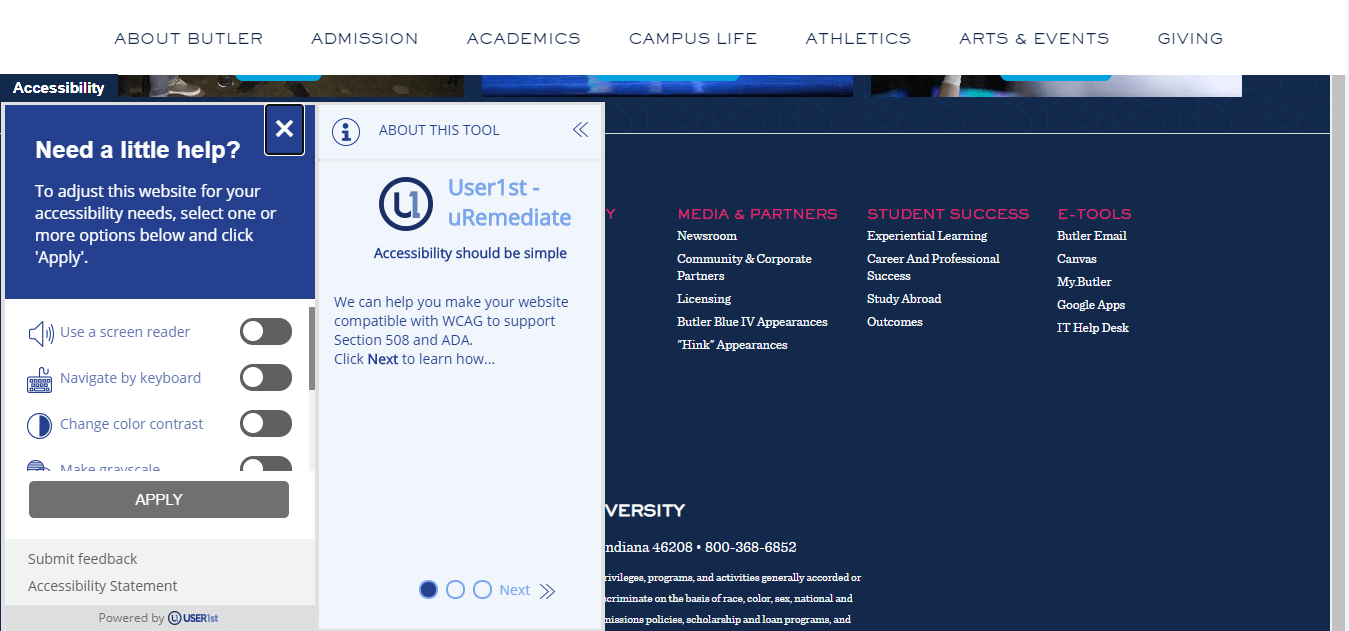Open the Study Abroad link

[904, 299]
